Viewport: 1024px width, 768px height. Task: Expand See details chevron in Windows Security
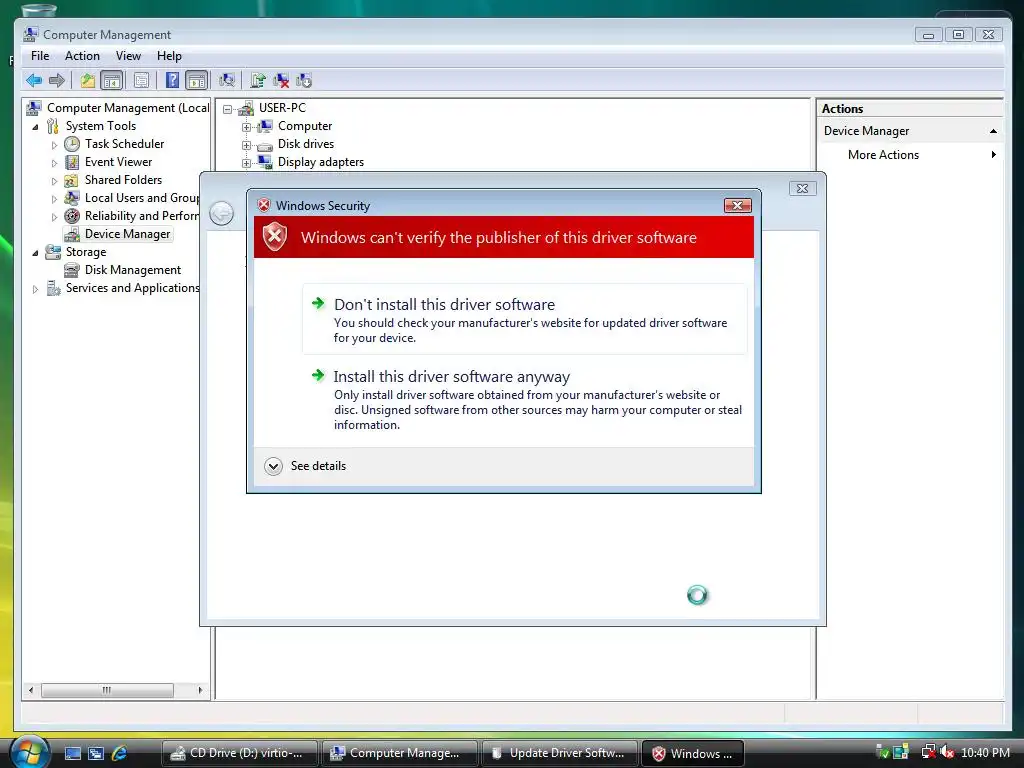[x=274, y=466]
